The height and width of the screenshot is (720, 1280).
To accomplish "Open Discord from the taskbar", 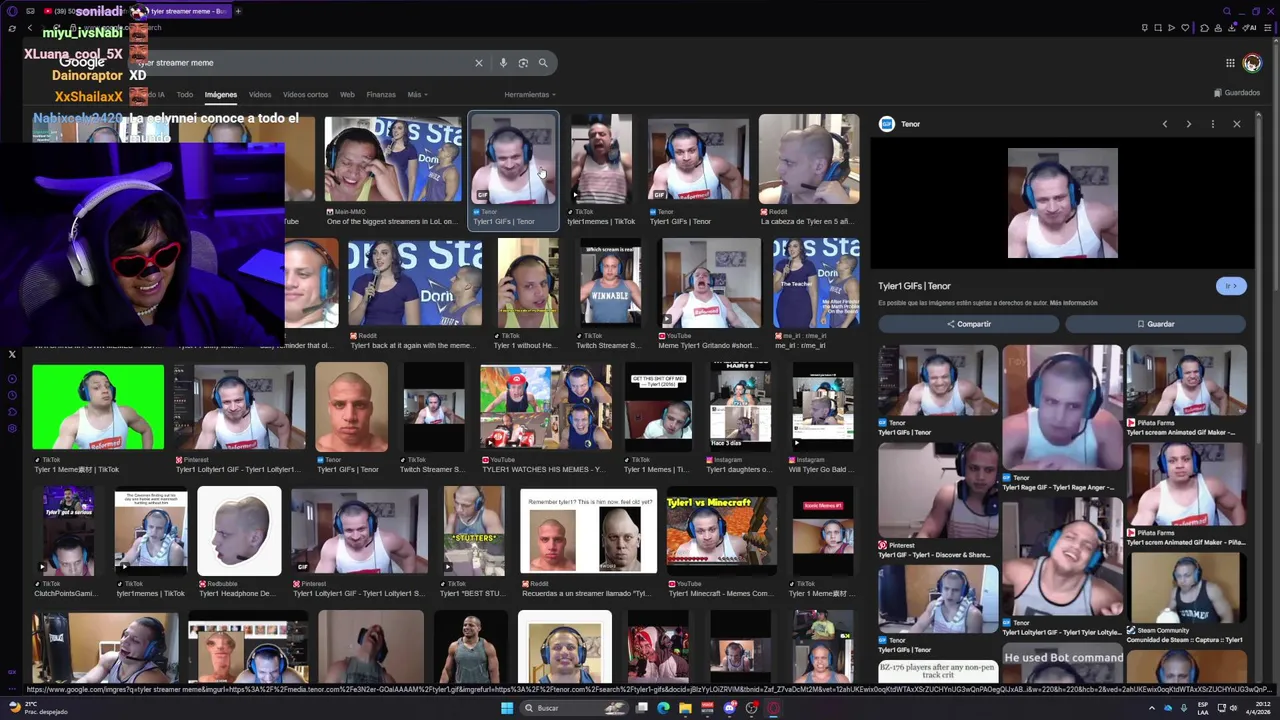I will (x=730, y=708).
